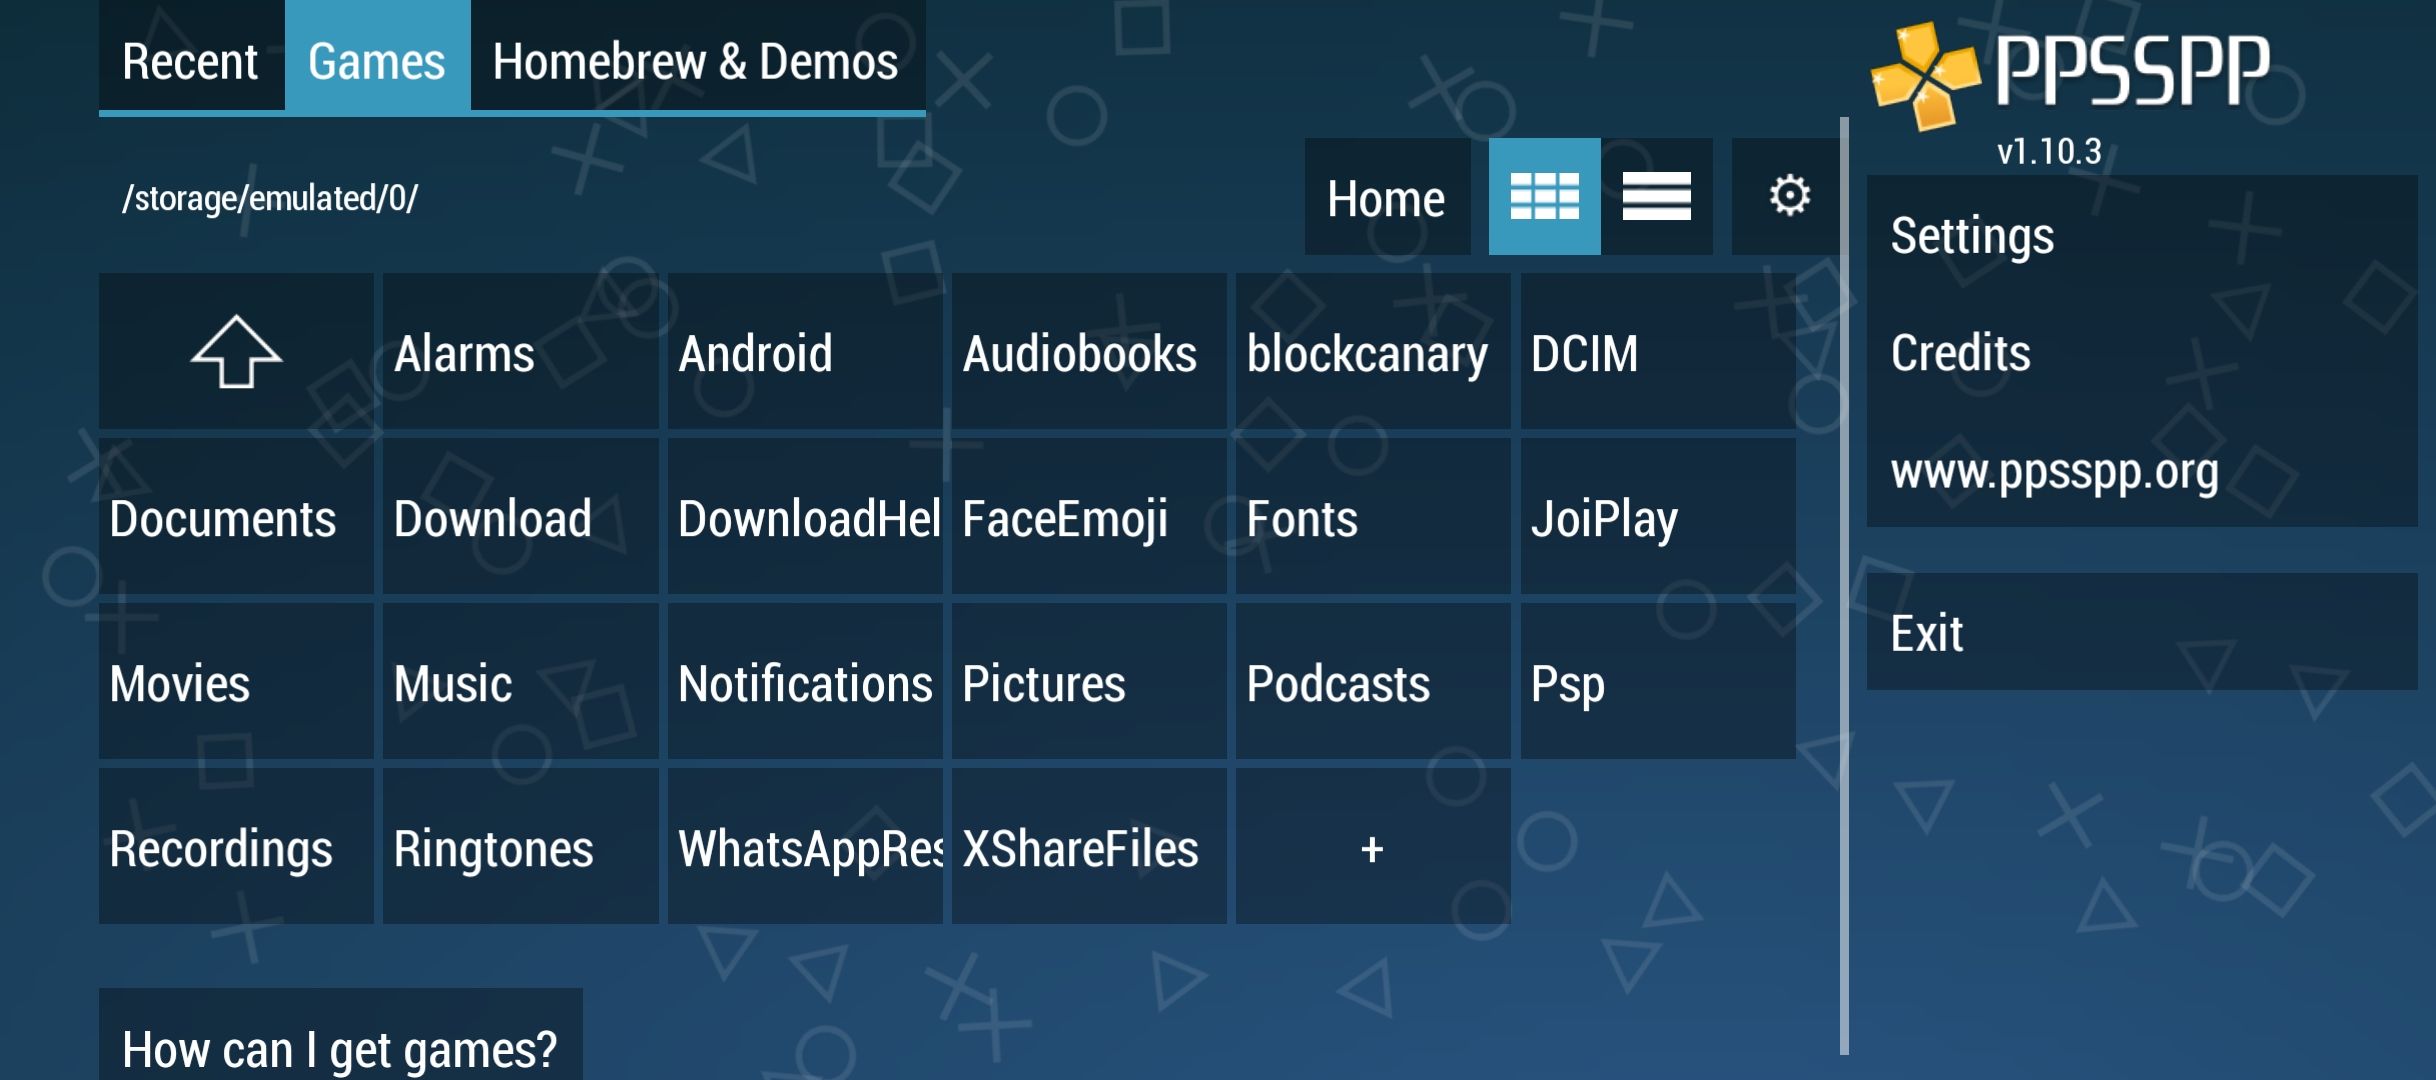This screenshot has height=1080, width=2436.
Task: Click the up-arrow parent folder icon
Action: [236, 352]
